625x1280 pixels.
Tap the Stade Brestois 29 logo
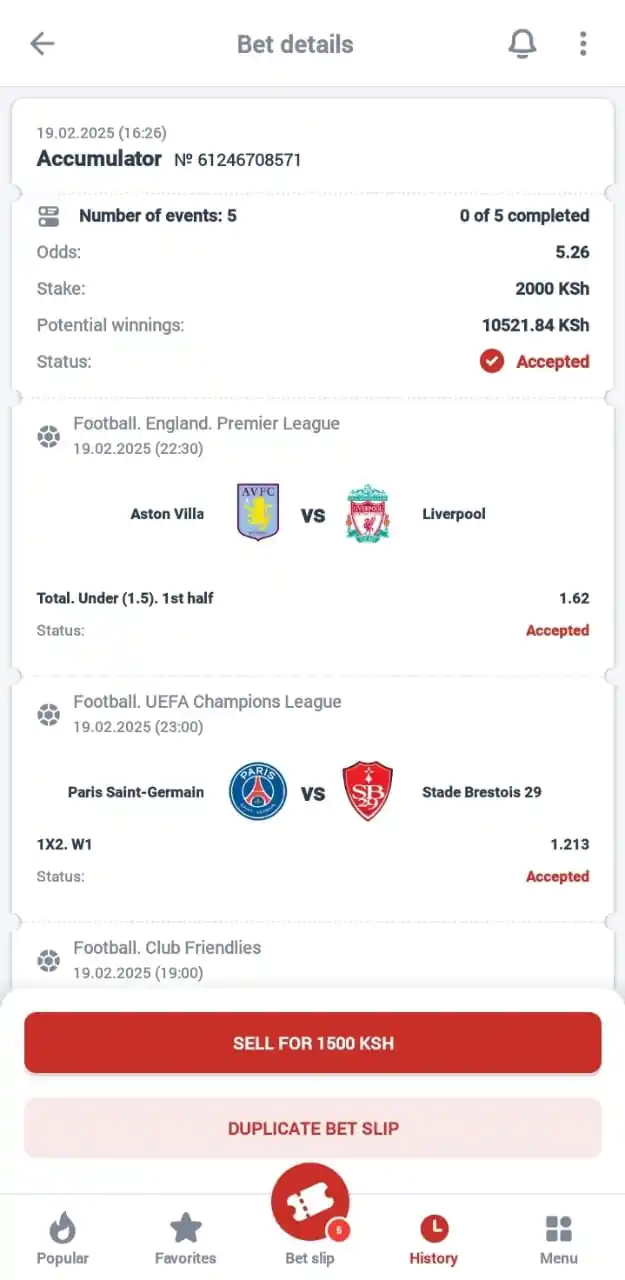(x=367, y=791)
